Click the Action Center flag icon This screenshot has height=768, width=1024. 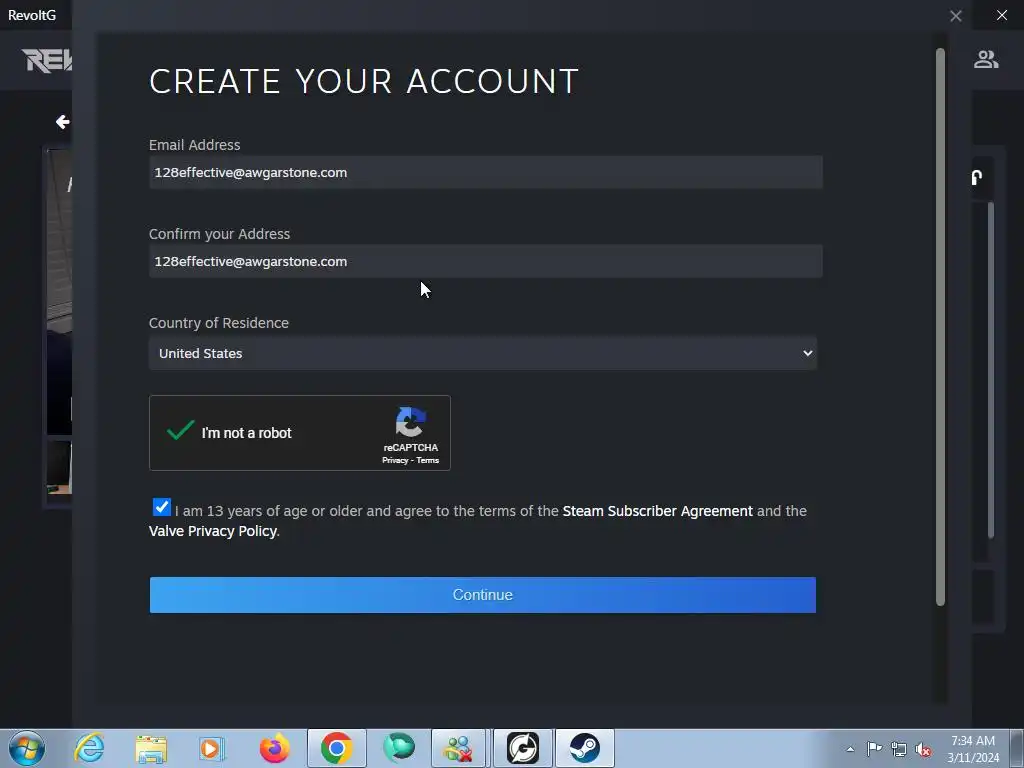pyautogui.click(x=874, y=748)
